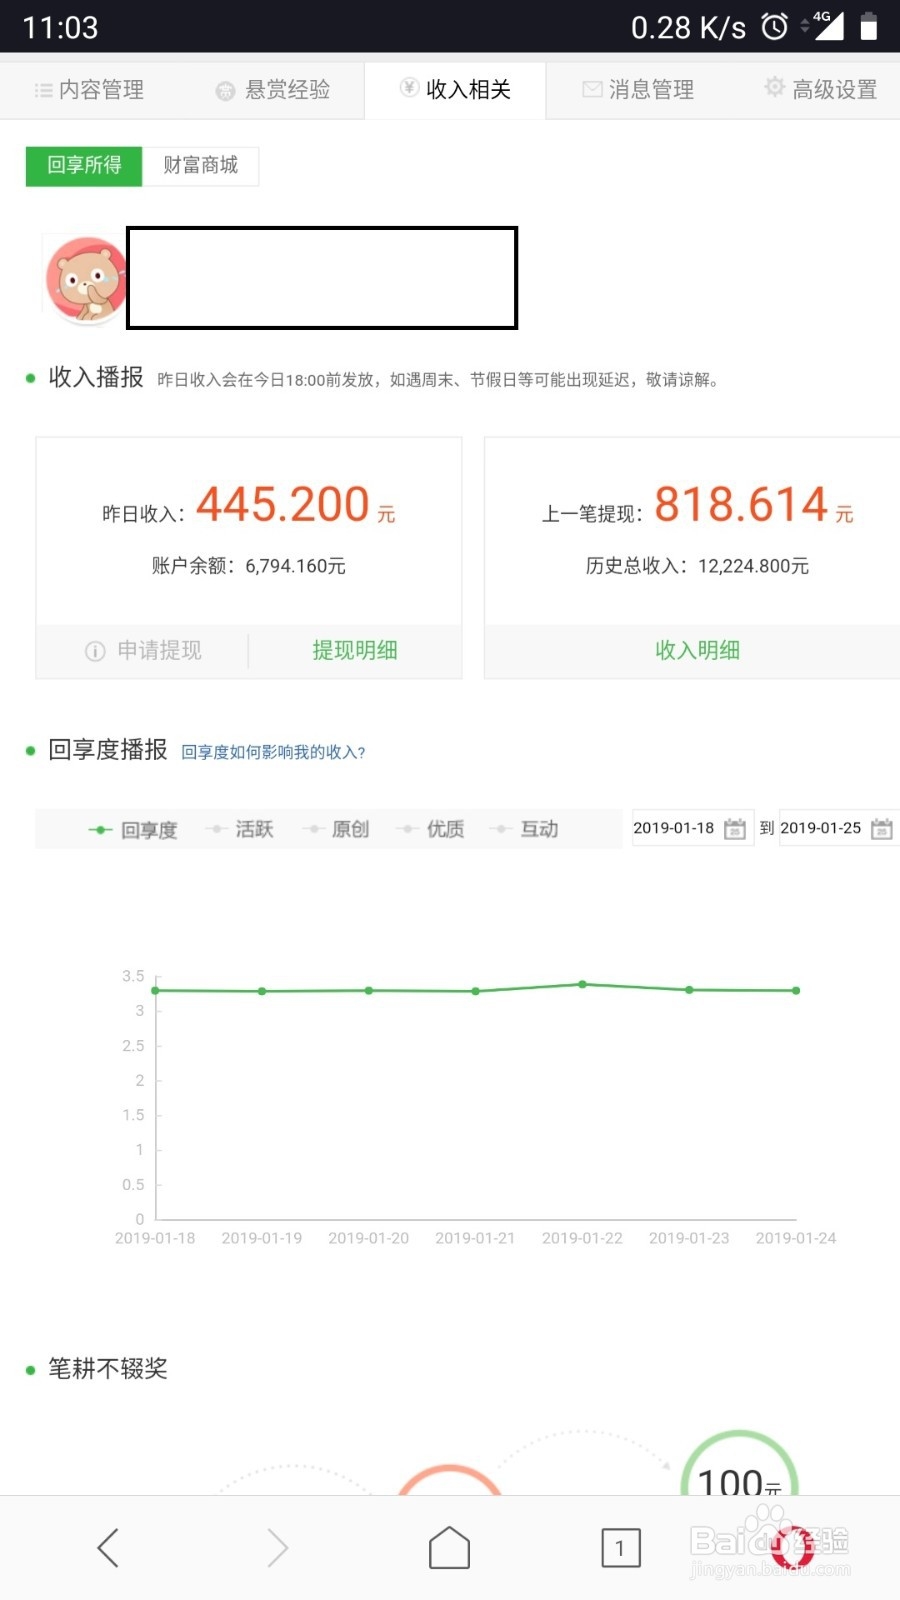This screenshot has width=900, height=1600.
Task: Click yesterday income amount 445.200
Action: 283,505
